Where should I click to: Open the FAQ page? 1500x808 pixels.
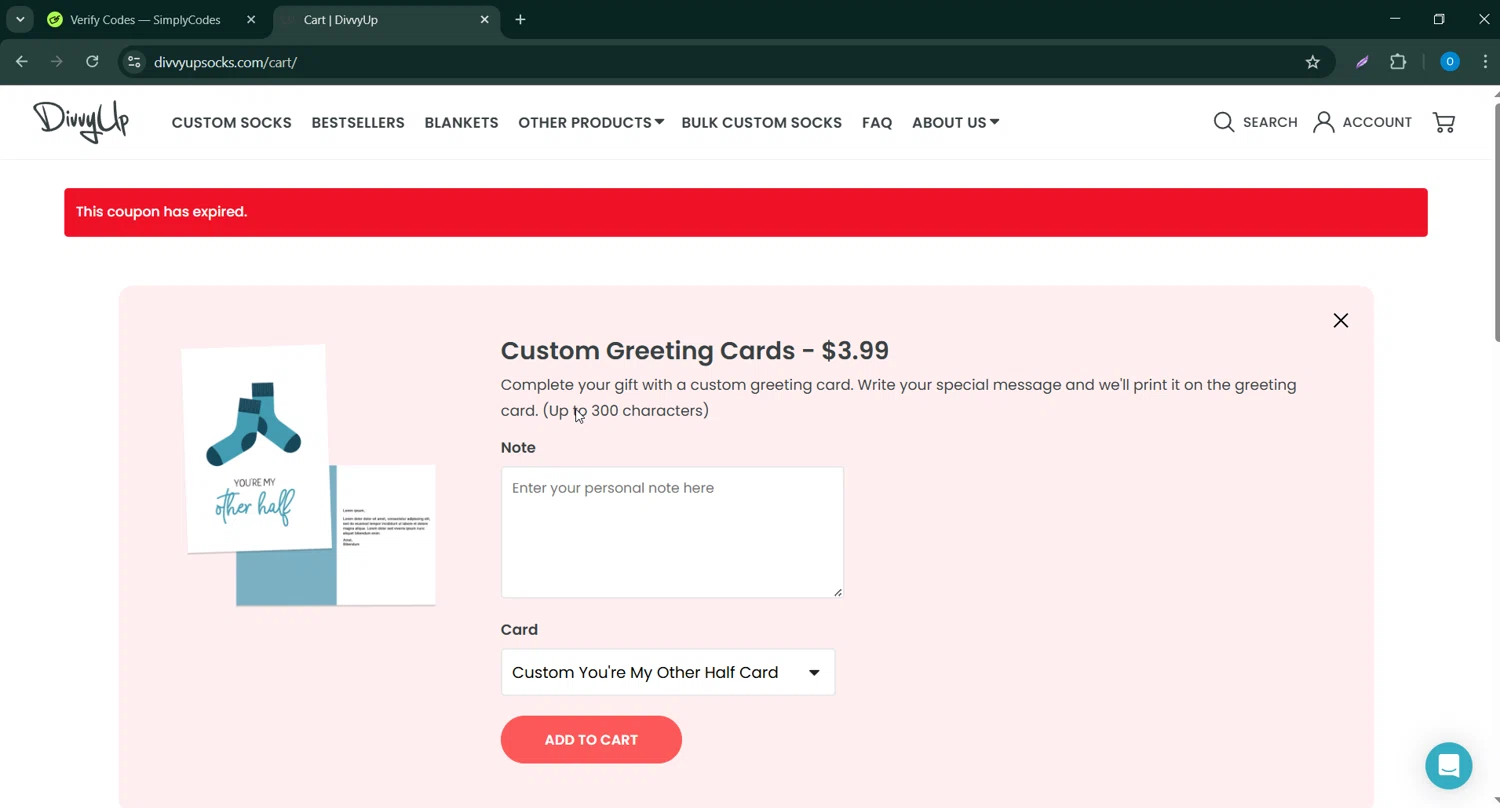(x=877, y=122)
